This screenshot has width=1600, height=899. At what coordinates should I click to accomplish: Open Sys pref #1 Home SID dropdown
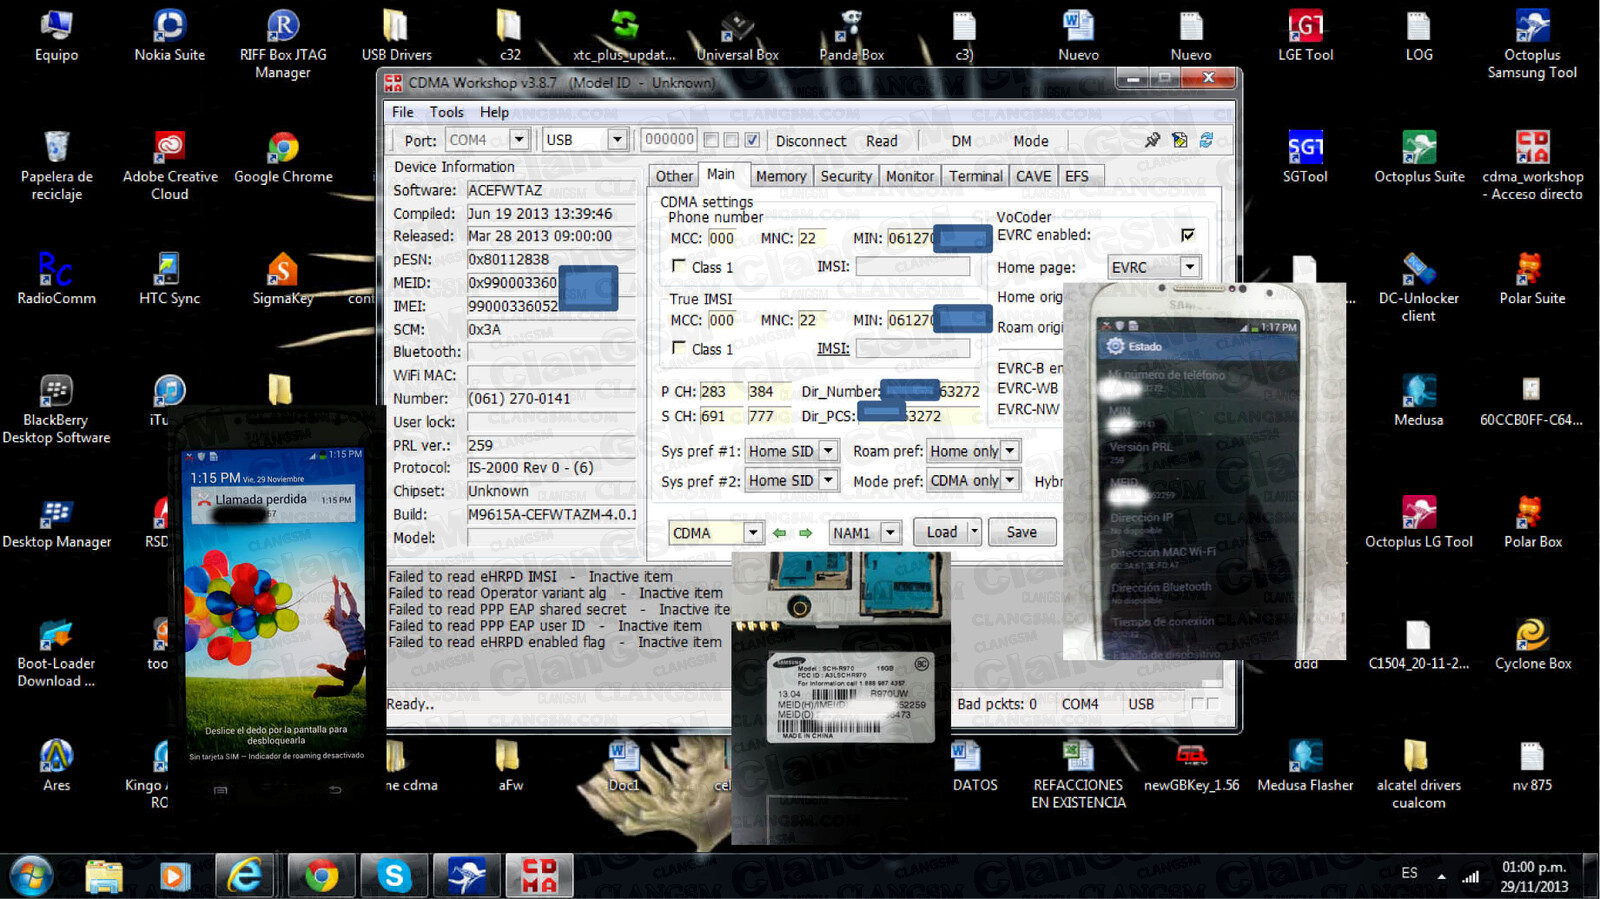pos(827,451)
